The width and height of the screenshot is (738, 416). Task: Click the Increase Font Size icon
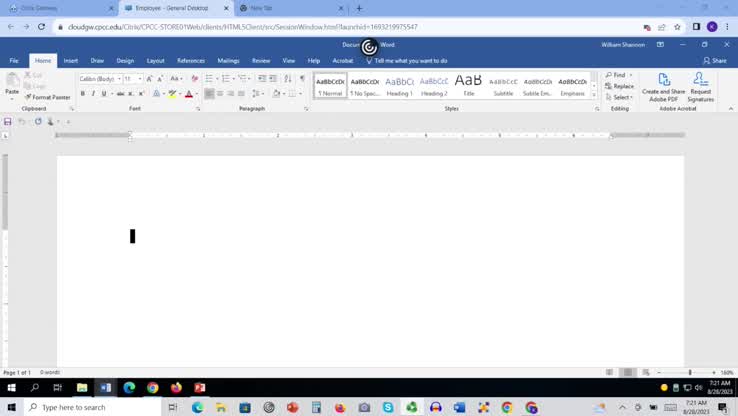pyautogui.click(x=149, y=79)
